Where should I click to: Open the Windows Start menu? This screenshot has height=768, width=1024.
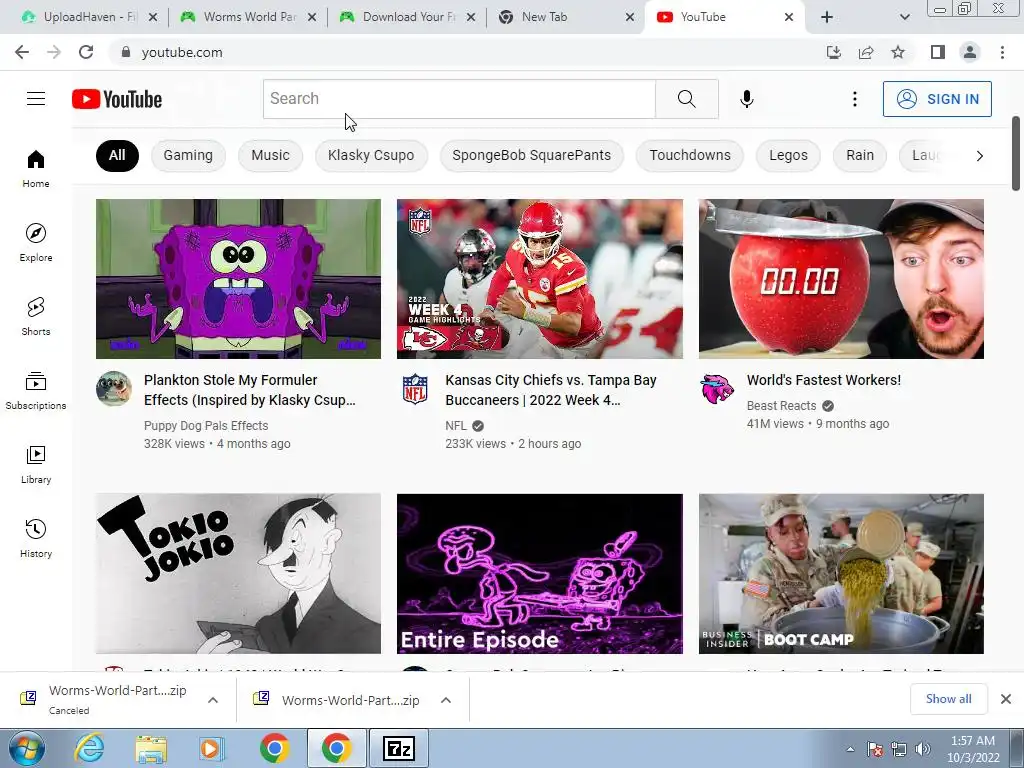coord(27,748)
